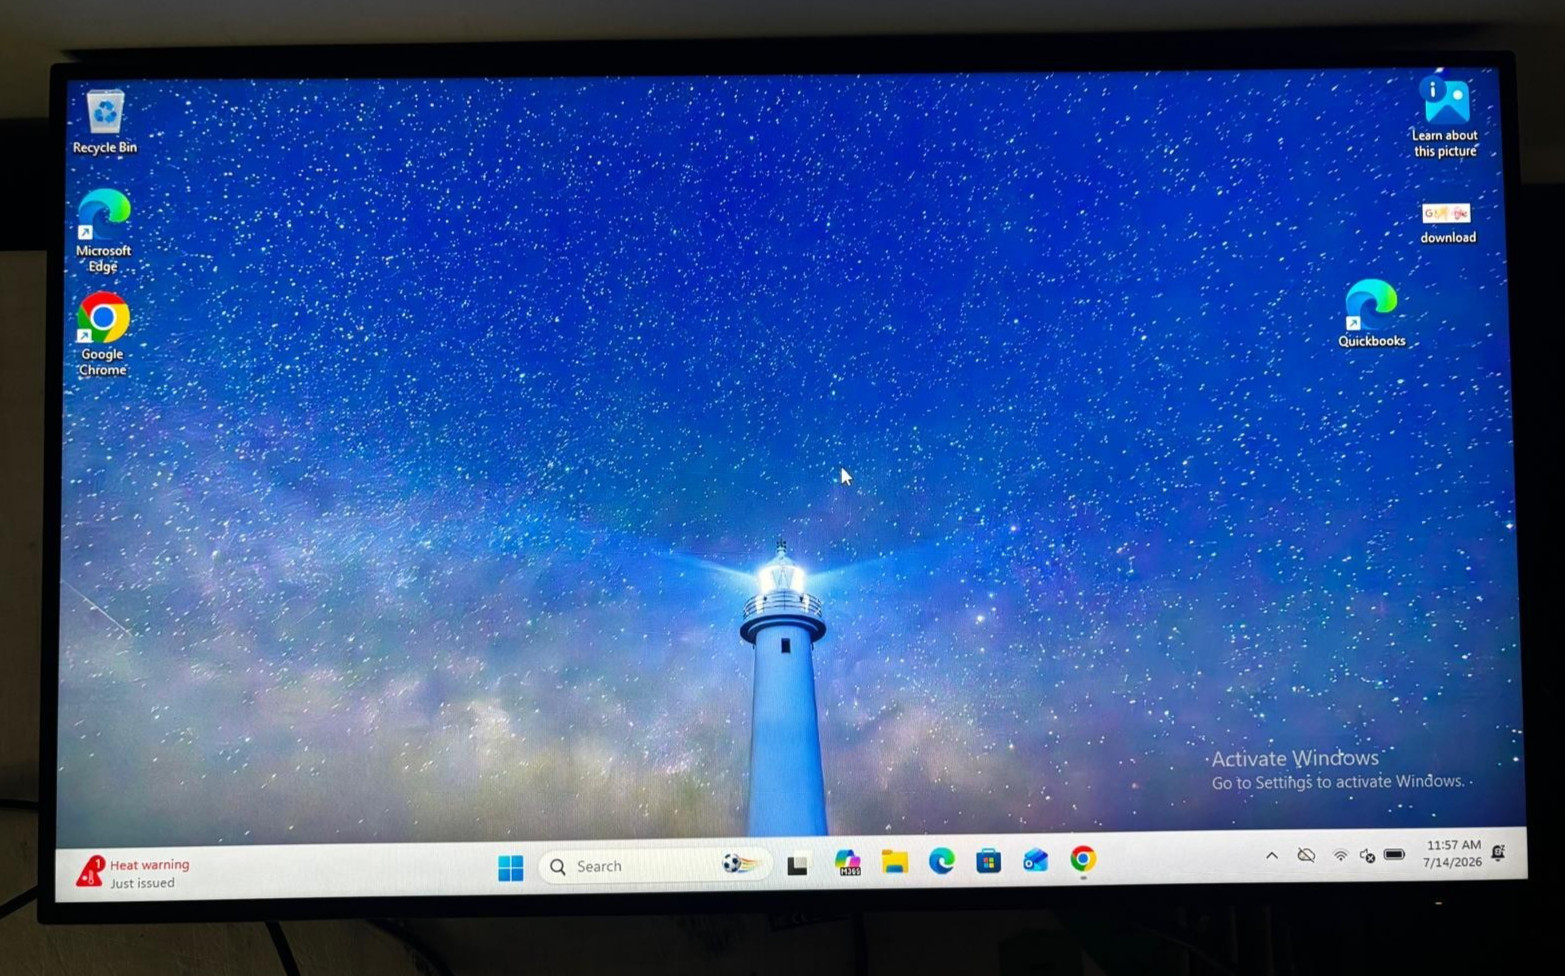
Task: Open the notification bell in the tray
Action: [1498, 852]
